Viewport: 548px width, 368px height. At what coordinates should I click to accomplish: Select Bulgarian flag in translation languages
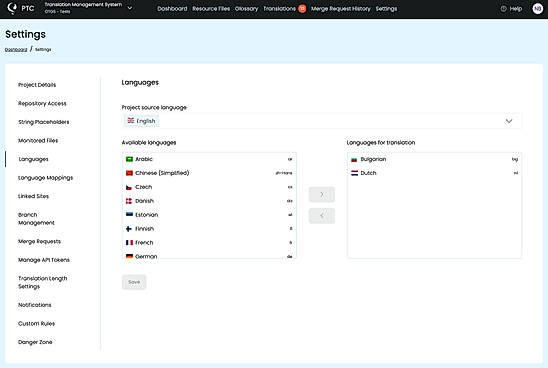click(354, 159)
